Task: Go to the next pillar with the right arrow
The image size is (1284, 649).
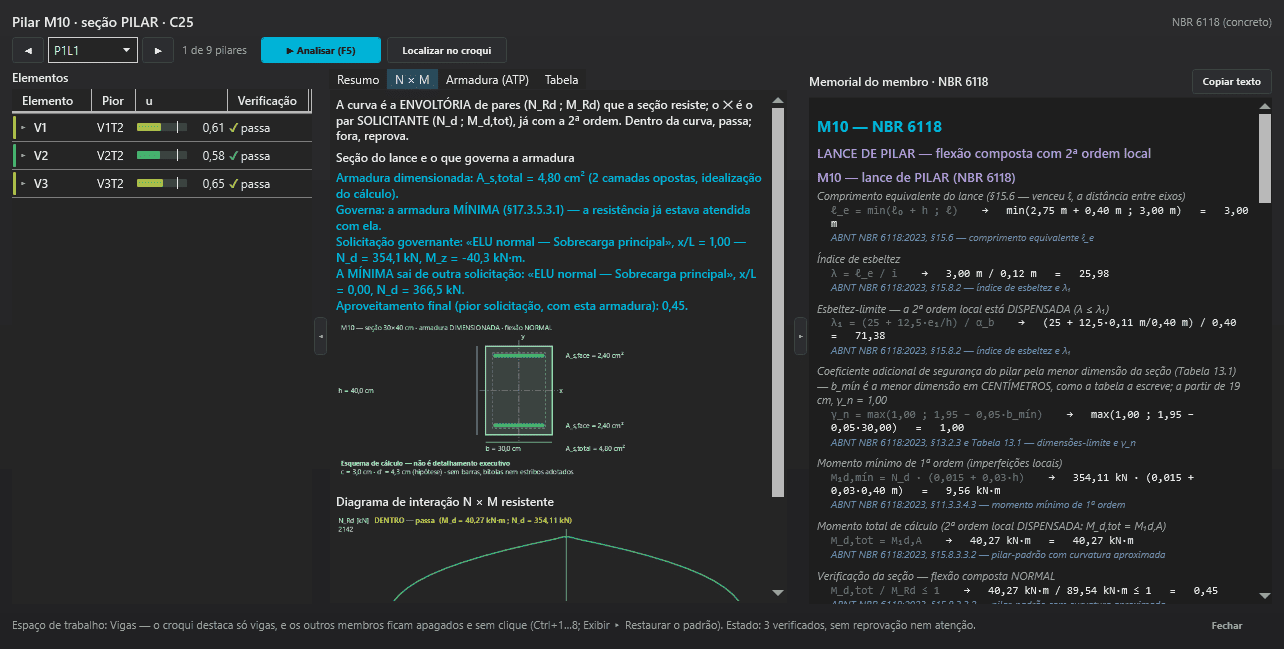Action: click(x=157, y=50)
